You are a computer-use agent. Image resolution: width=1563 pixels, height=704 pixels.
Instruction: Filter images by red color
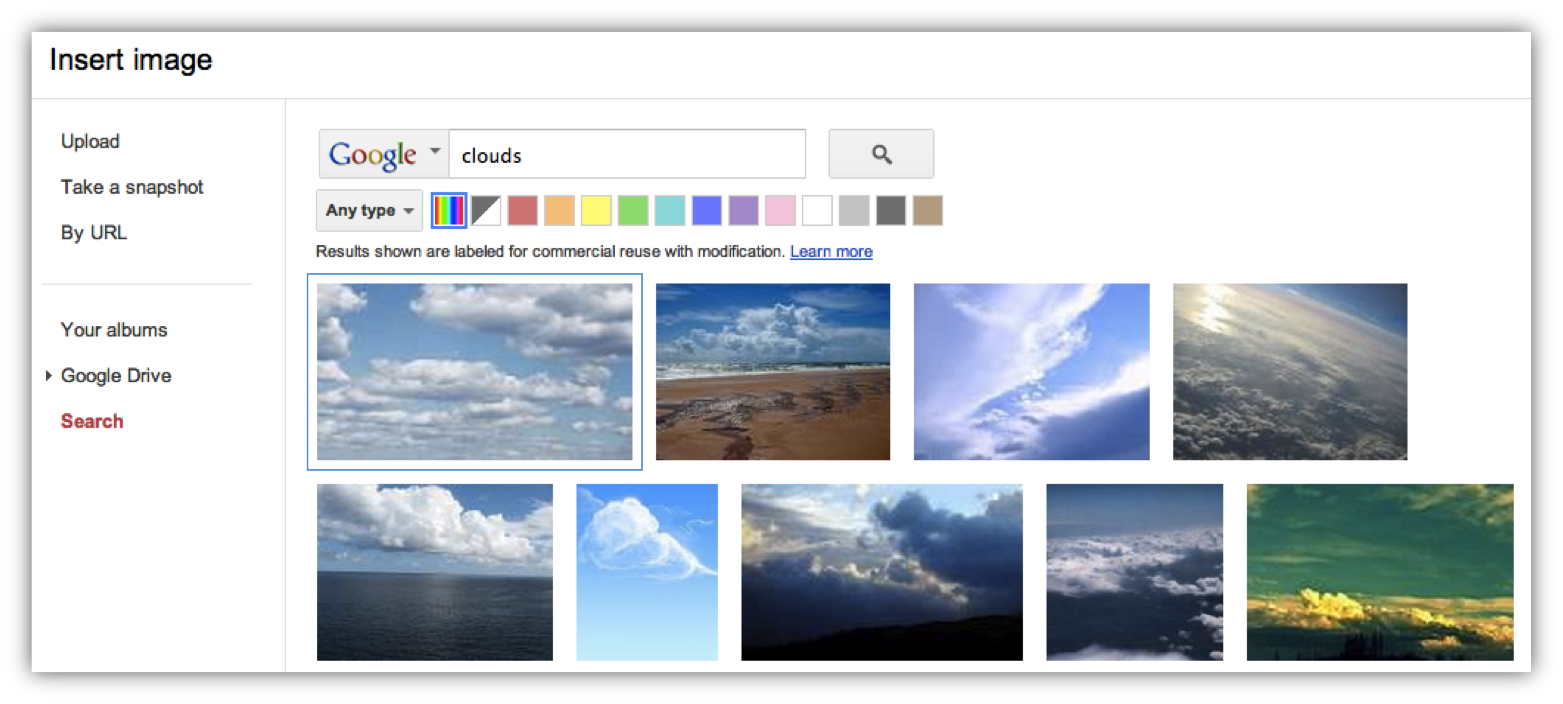pyautogui.click(x=523, y=210)
